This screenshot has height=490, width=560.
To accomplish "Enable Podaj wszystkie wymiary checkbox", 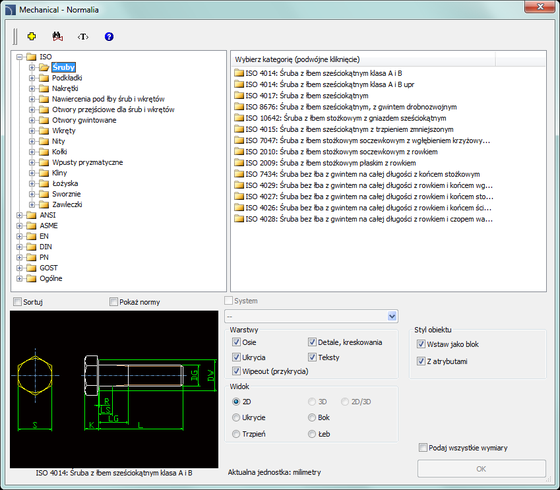I will 423,448.
